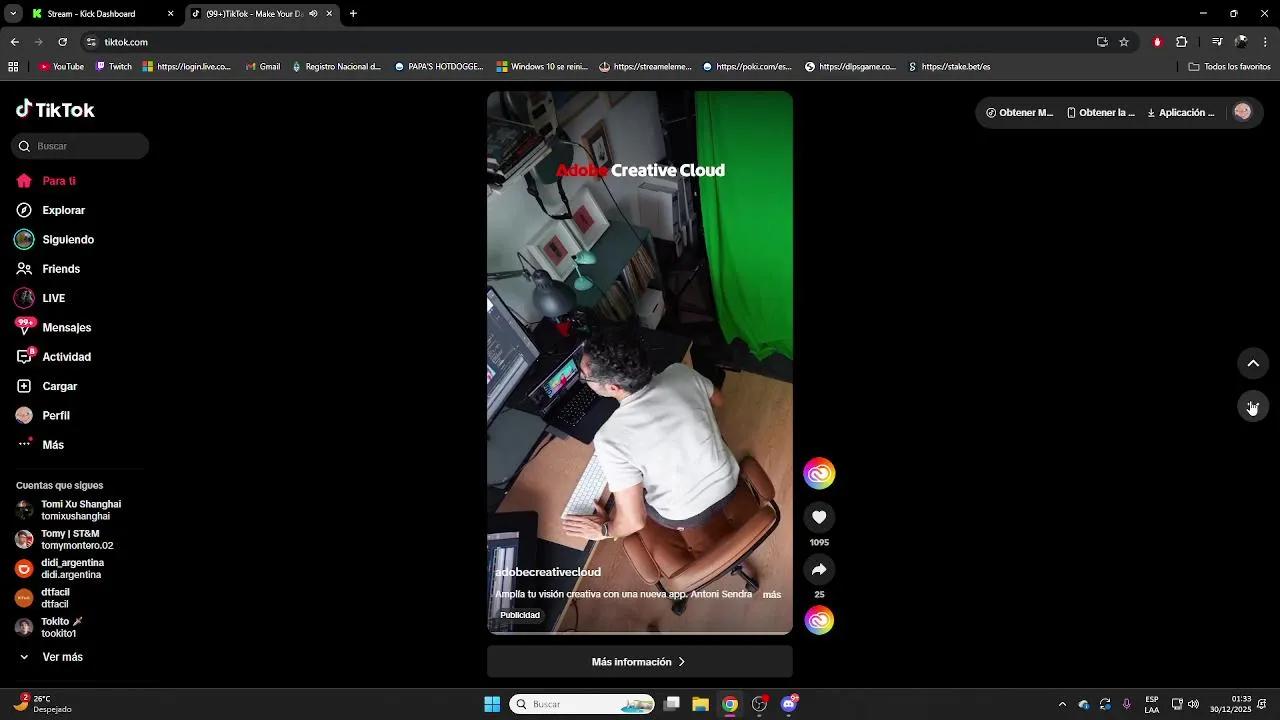Open Discord from taskbar

[x=789, y=704]
